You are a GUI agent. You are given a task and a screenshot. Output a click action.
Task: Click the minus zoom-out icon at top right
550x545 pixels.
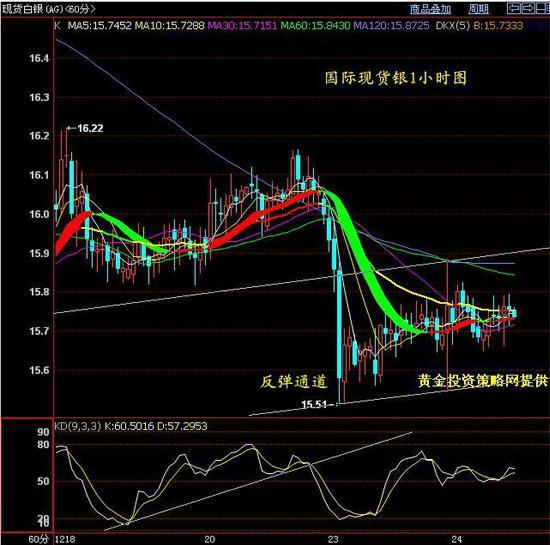pyautogui.click(x=542, y=8)
